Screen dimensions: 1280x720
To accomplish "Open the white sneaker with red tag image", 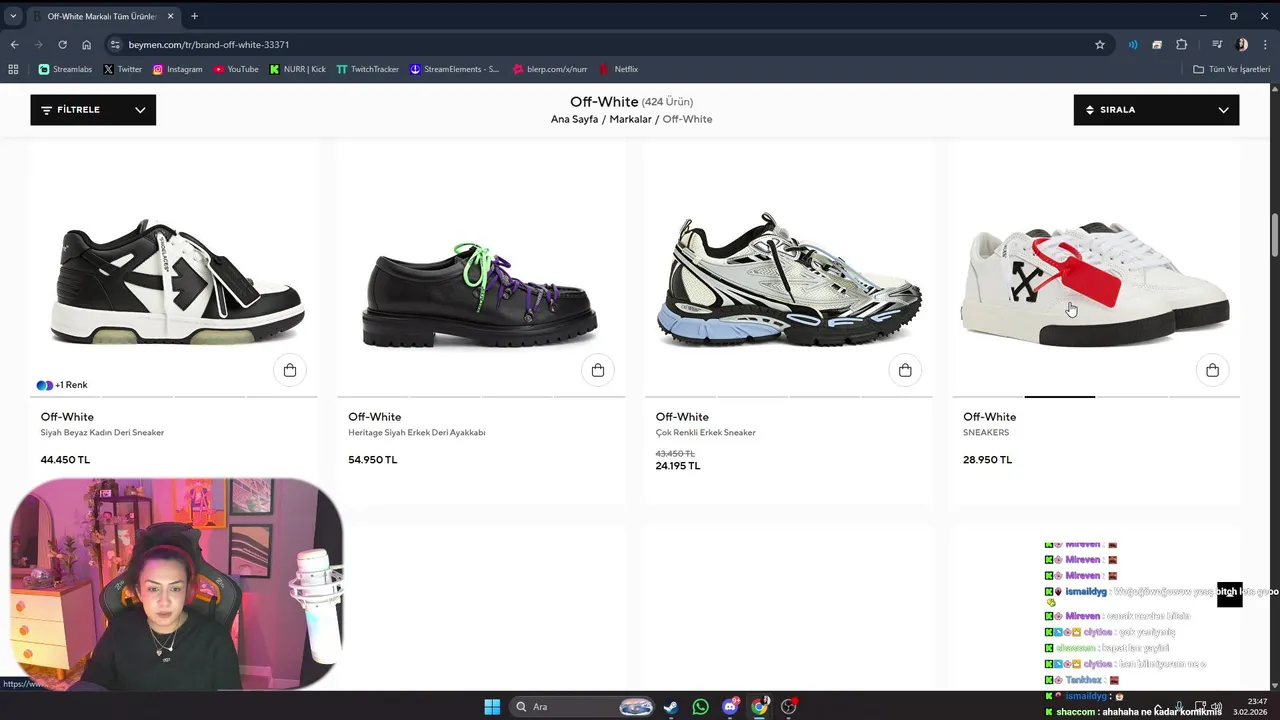I will (1095, 284).
